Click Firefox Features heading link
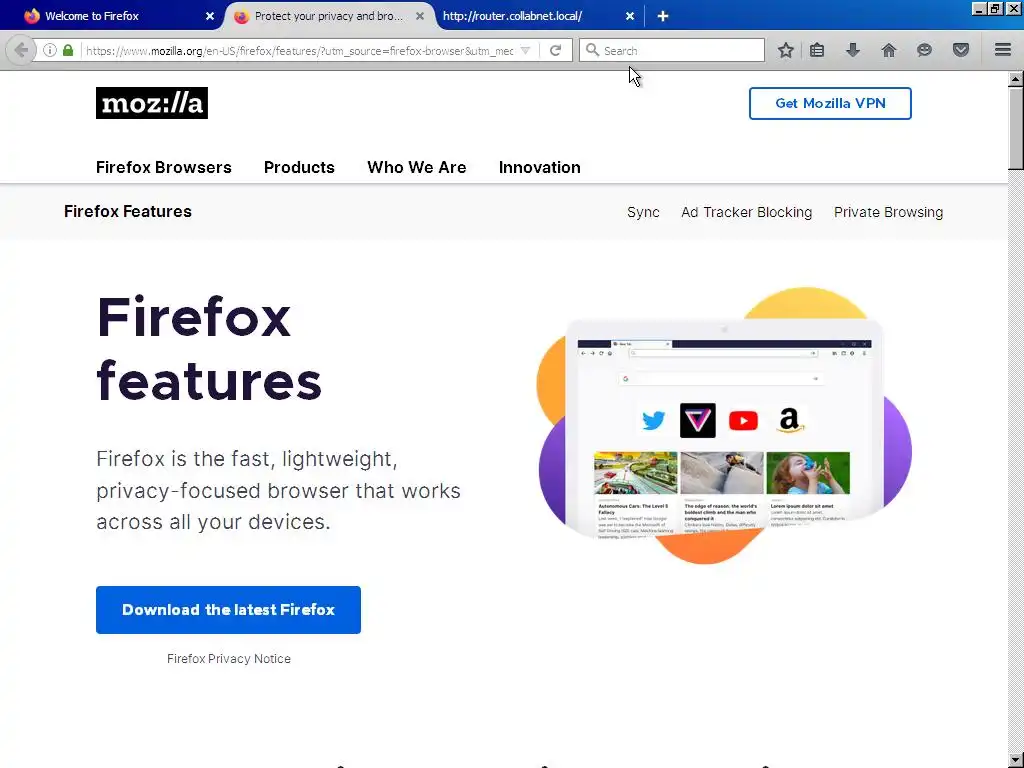 point(128,212)
